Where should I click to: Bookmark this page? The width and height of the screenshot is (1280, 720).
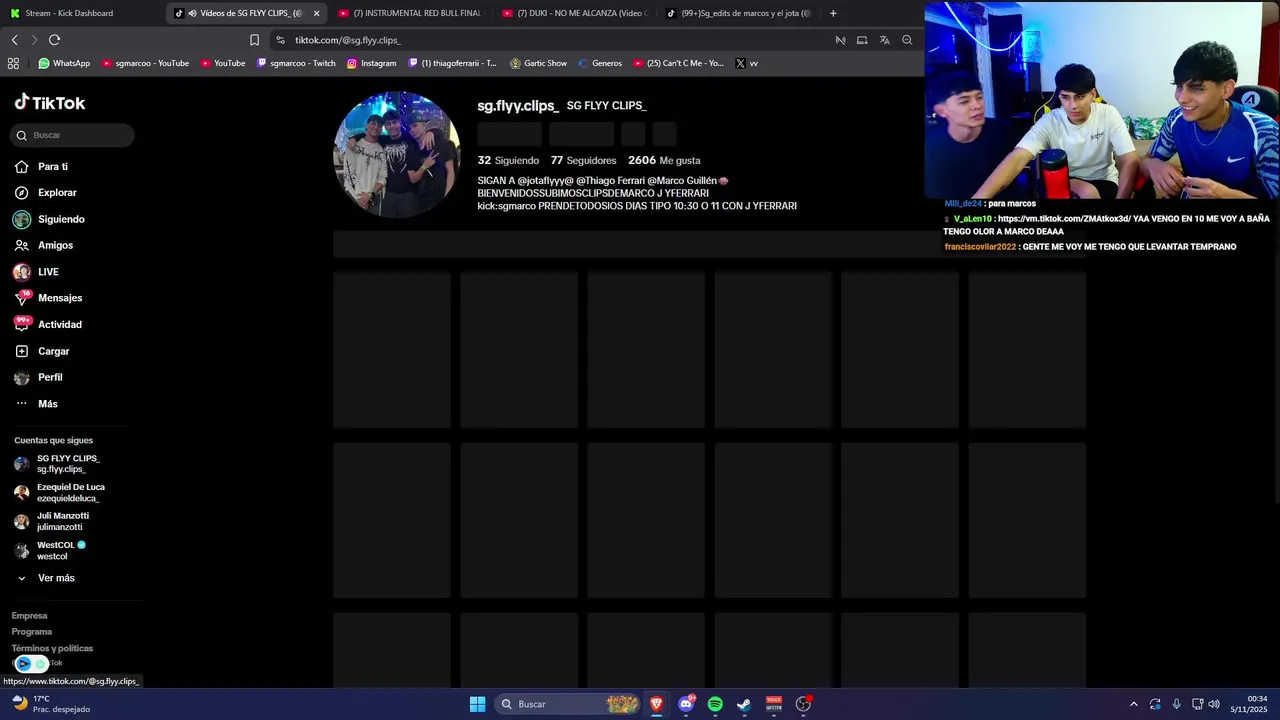[254, 40]
